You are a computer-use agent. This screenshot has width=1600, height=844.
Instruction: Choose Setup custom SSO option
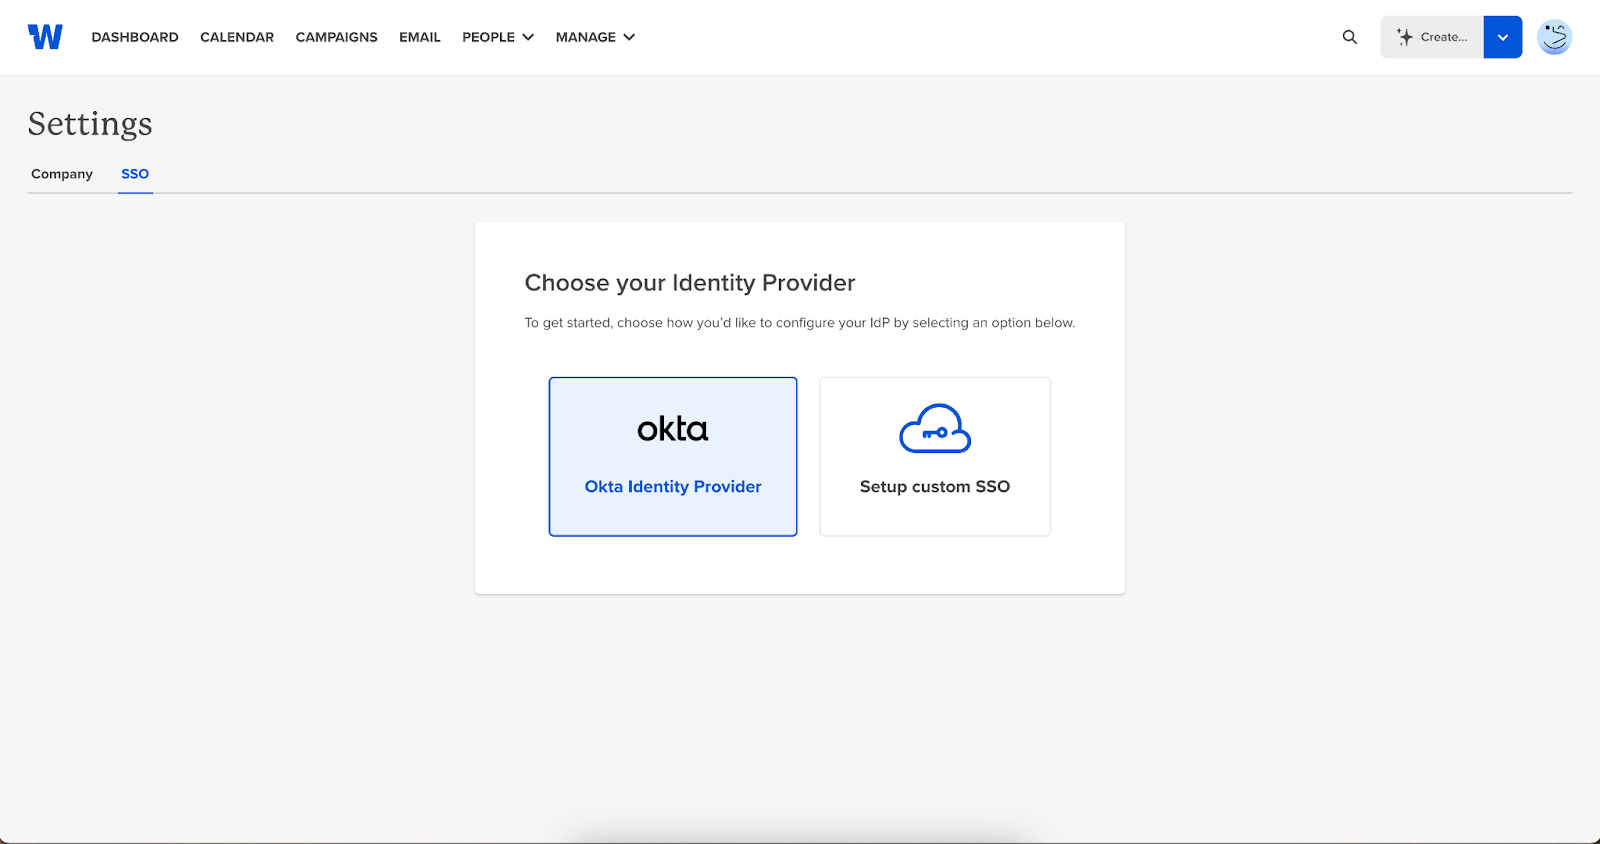click(x=935, y=457)
